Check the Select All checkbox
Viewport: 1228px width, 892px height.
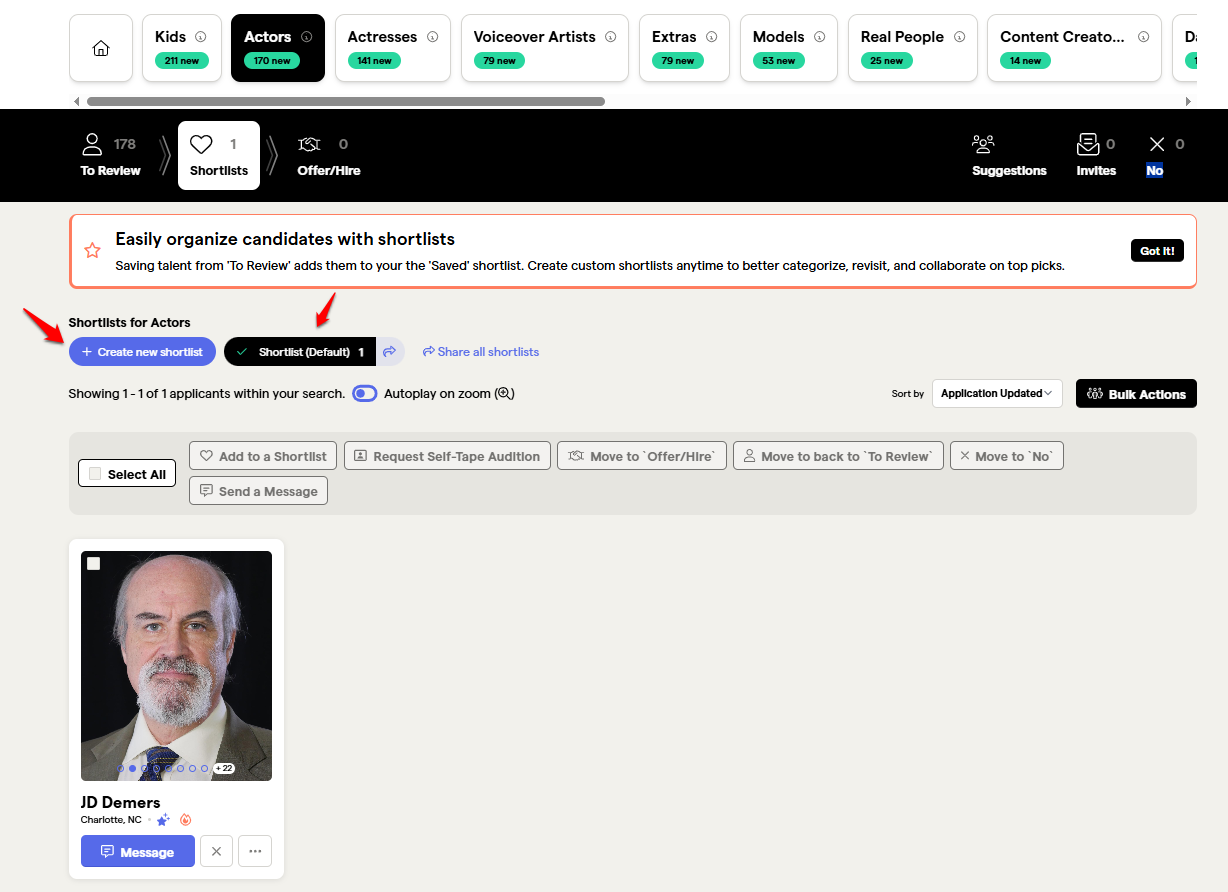96,474
